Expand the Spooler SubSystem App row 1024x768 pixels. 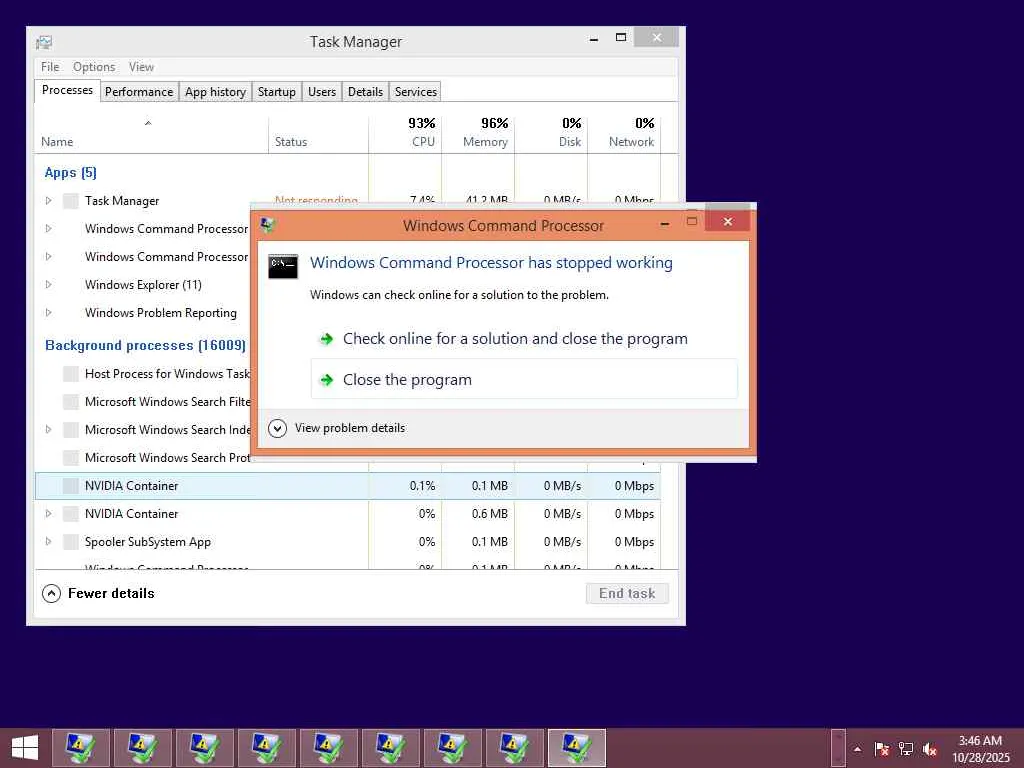click(48, 542)
